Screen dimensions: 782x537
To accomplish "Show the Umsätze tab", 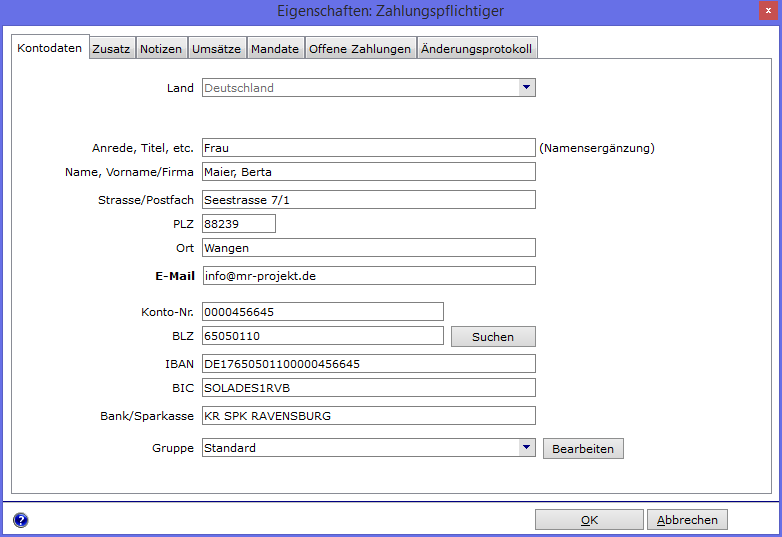I will click(x=216, y=49).
